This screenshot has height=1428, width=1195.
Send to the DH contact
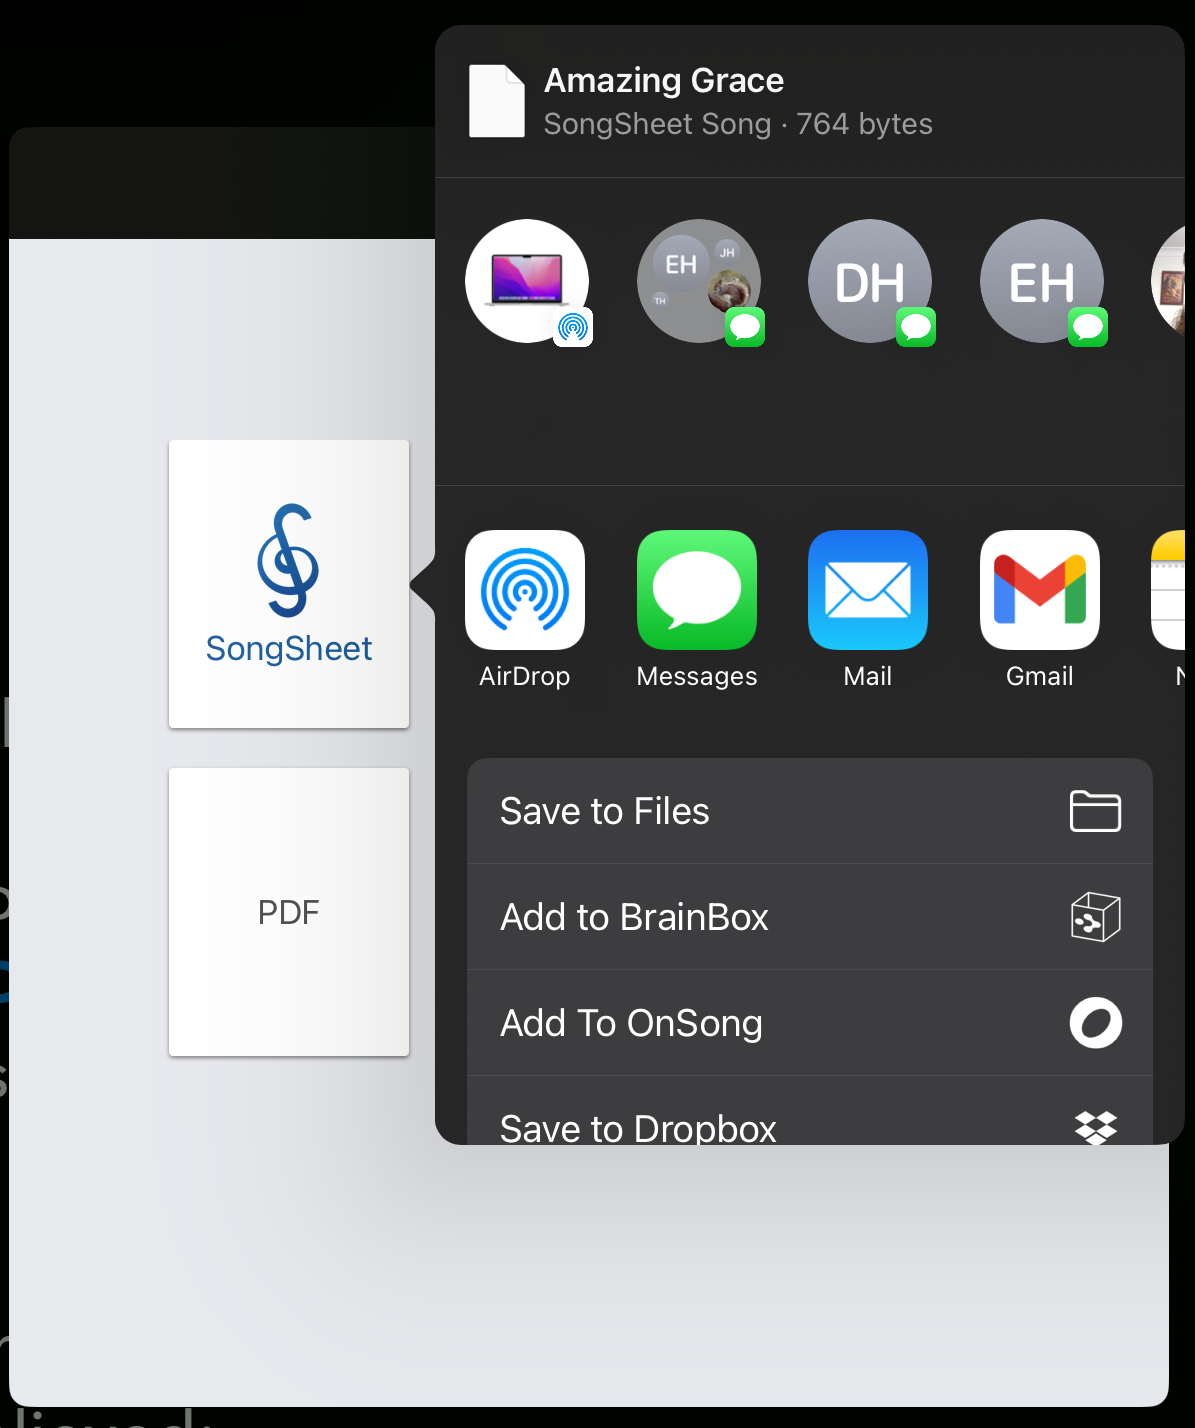[870, 281]
